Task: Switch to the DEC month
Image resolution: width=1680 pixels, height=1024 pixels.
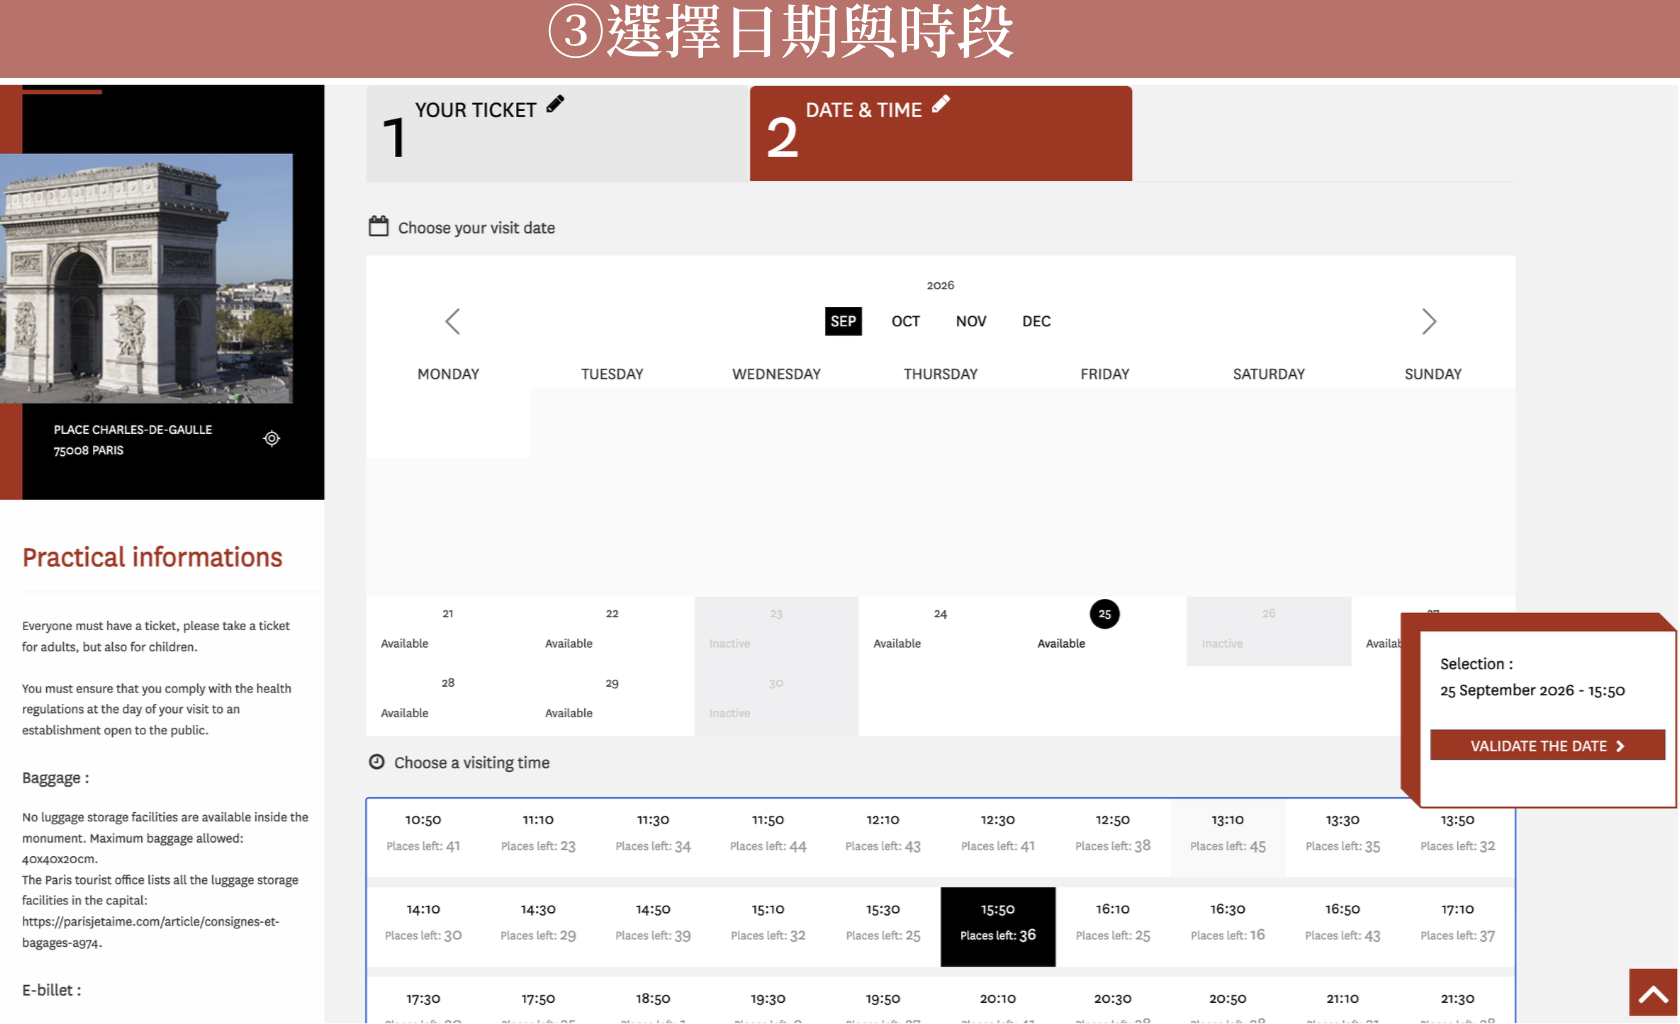Action: click(x=1036, y=321)
